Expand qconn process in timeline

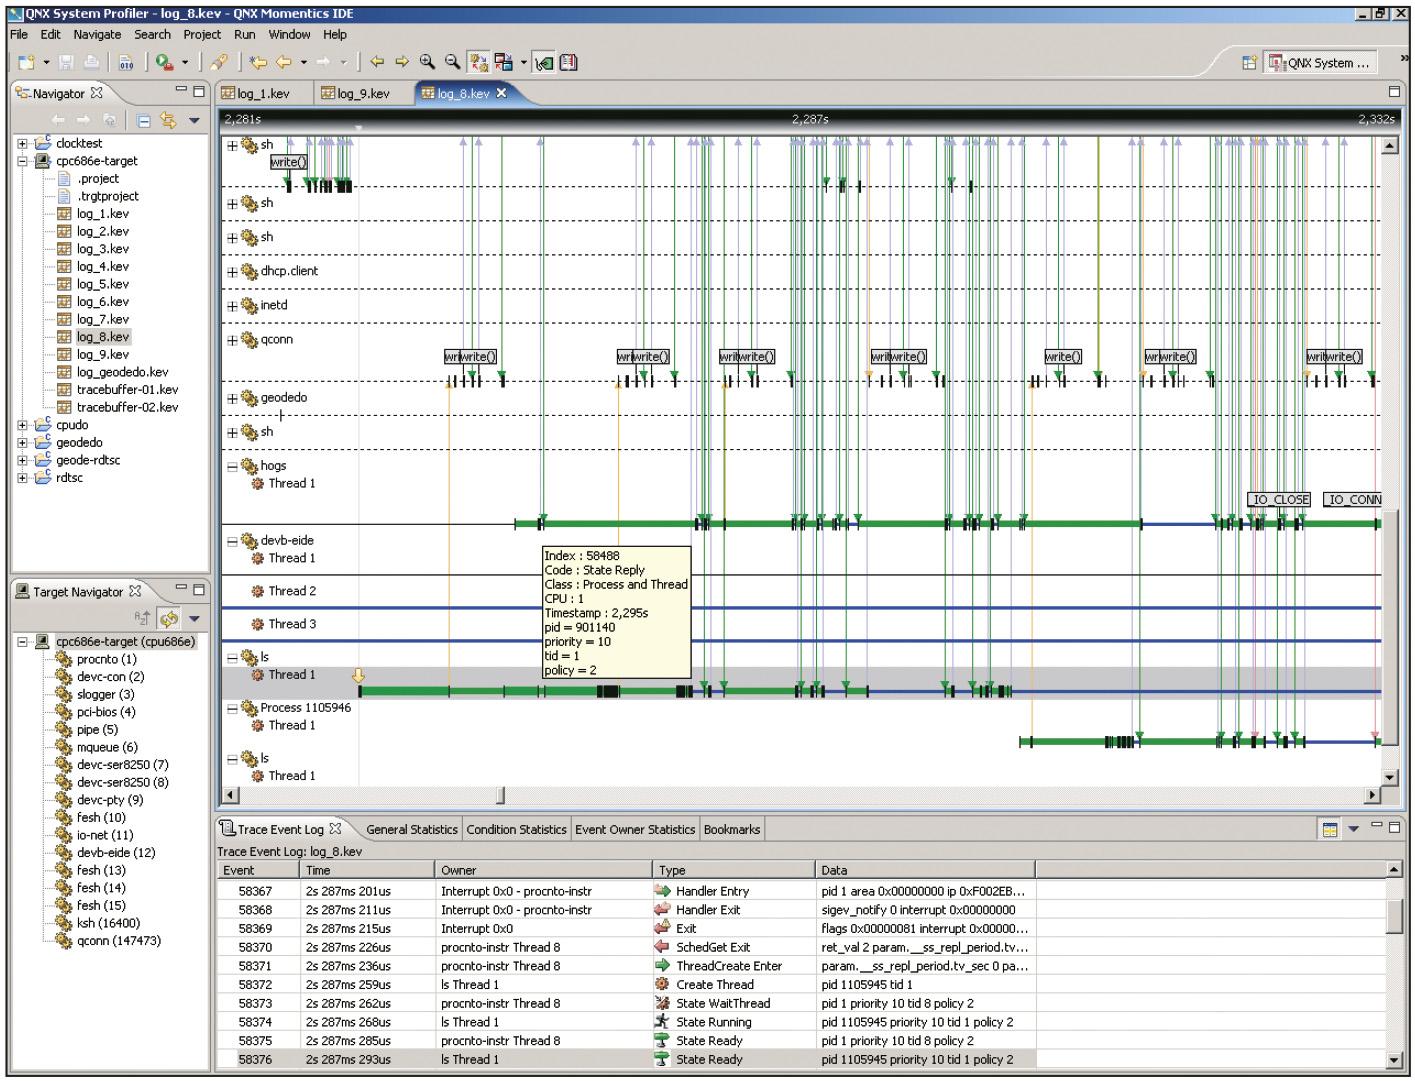pos(232,340)
